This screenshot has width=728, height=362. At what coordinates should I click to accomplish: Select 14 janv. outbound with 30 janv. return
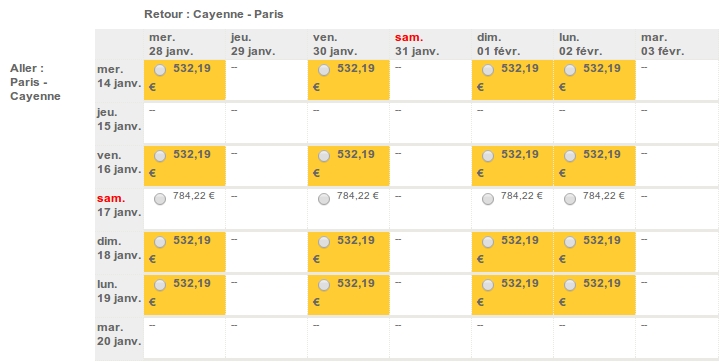tap(324, 70)
